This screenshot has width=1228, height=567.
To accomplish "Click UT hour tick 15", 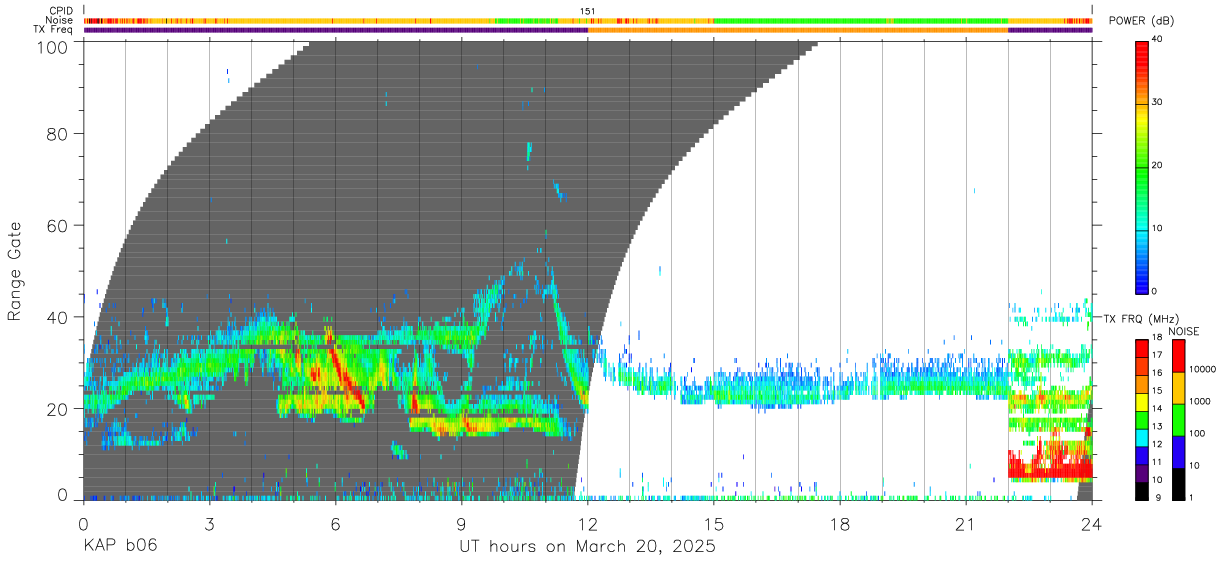I will click(714, 523).
